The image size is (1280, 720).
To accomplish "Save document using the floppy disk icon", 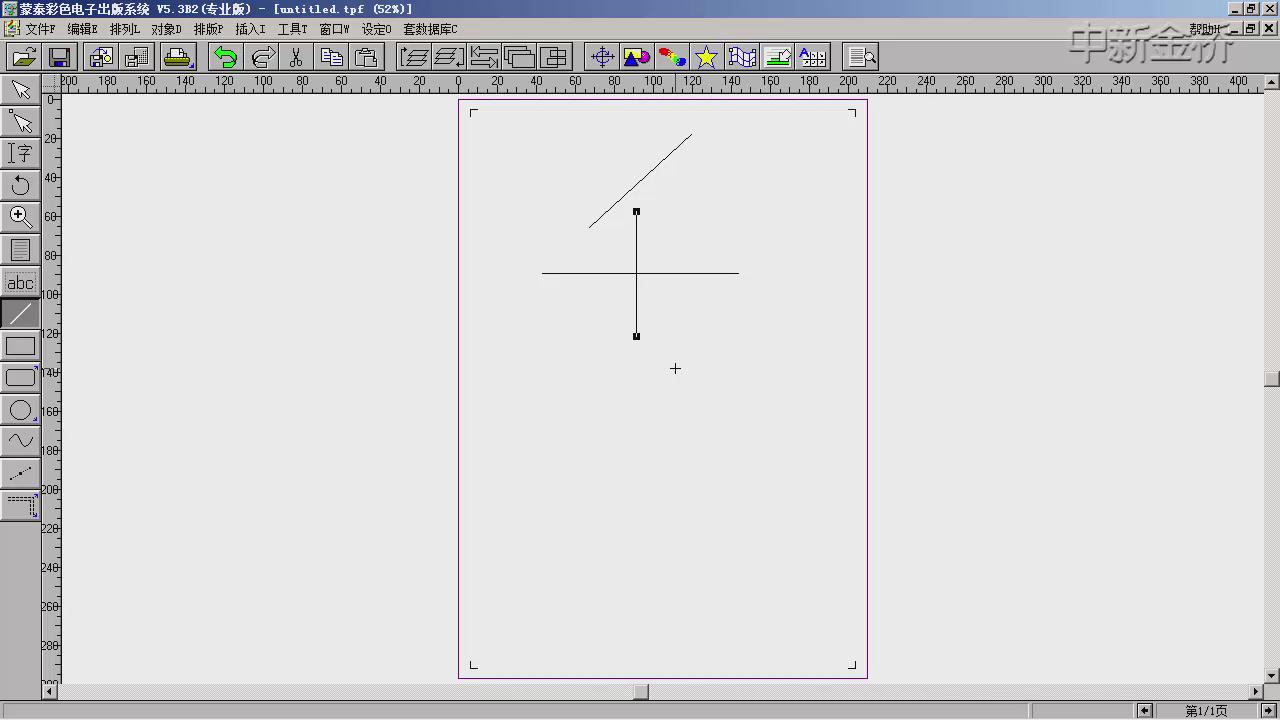I will [x=59, y=57].
